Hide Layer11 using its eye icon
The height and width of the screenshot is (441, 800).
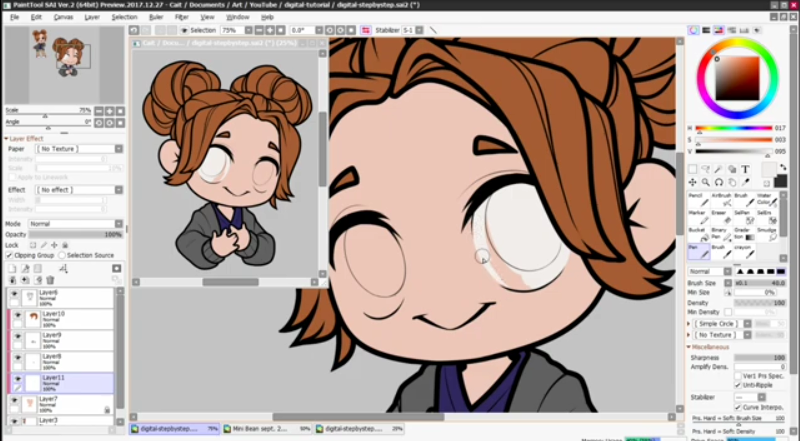tap(17, 379)
